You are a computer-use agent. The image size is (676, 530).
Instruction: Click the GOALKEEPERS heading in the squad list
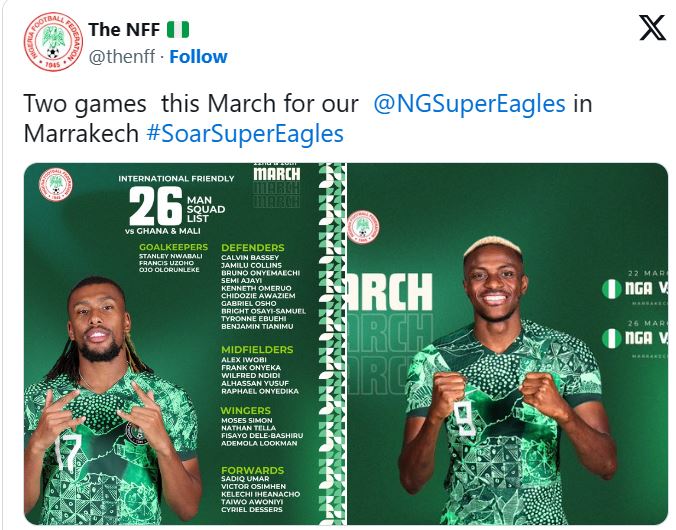click(173, 247)
